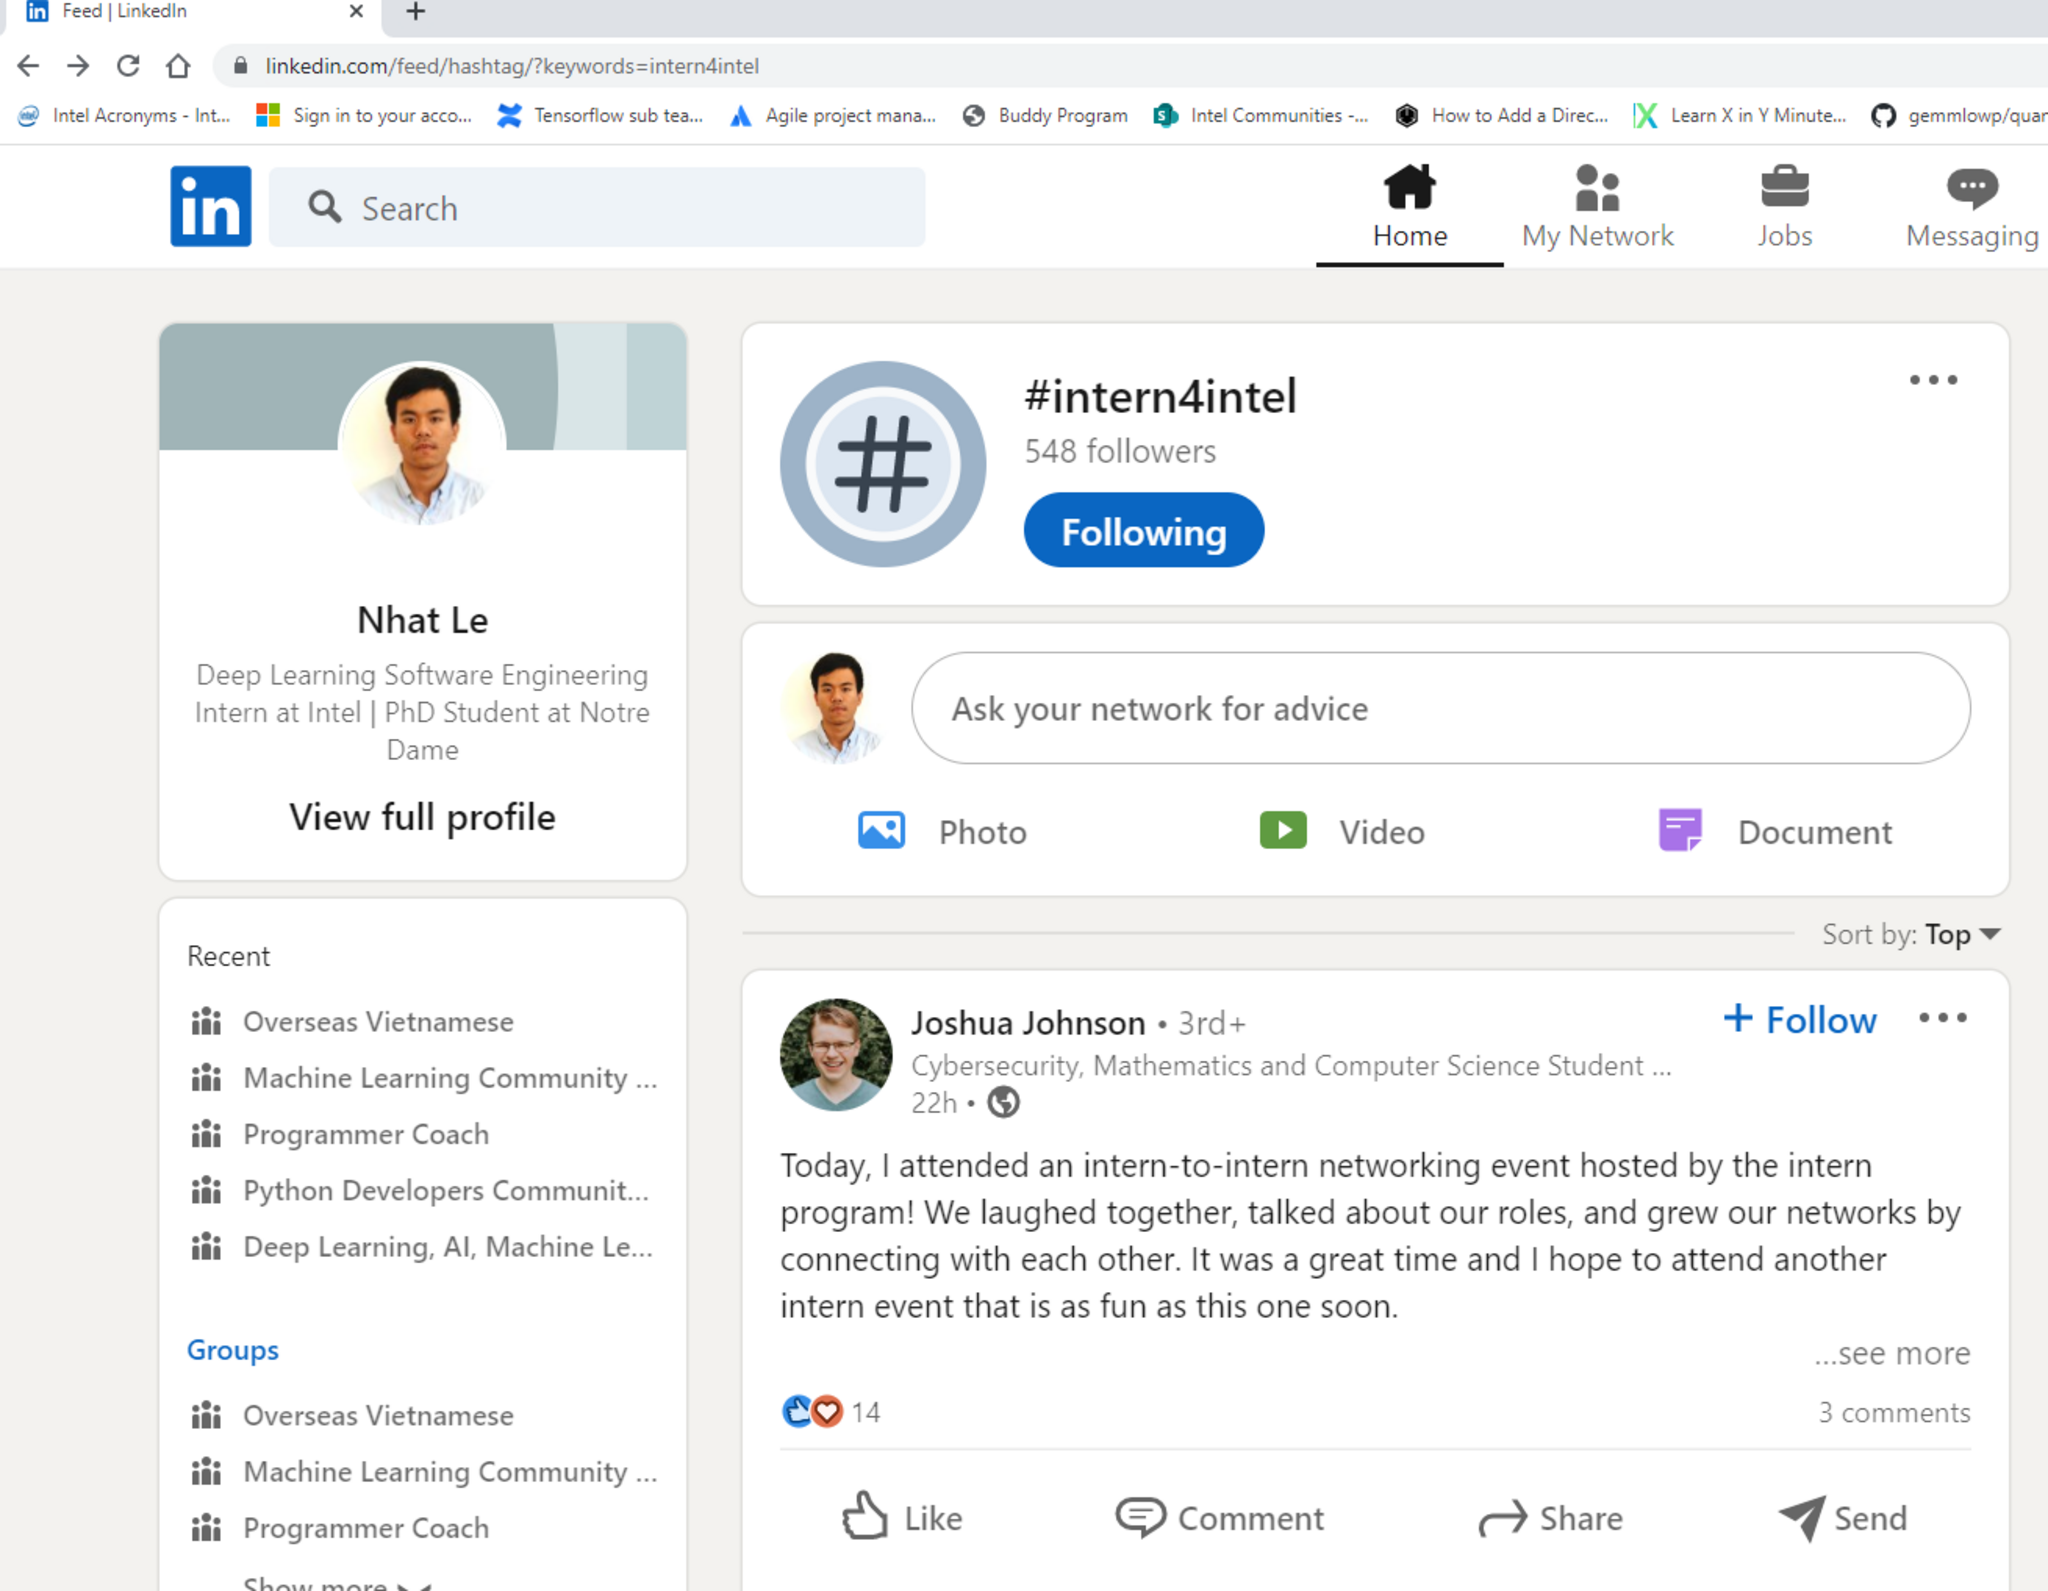Like Joshua Johnson's post
Screen dimensions: 2048x1591
click(901, 1517)
